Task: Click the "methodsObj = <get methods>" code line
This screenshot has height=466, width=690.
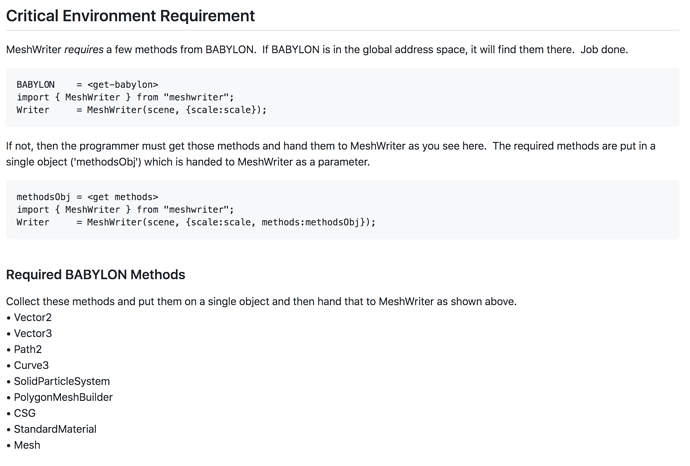Action: [87, 196]
